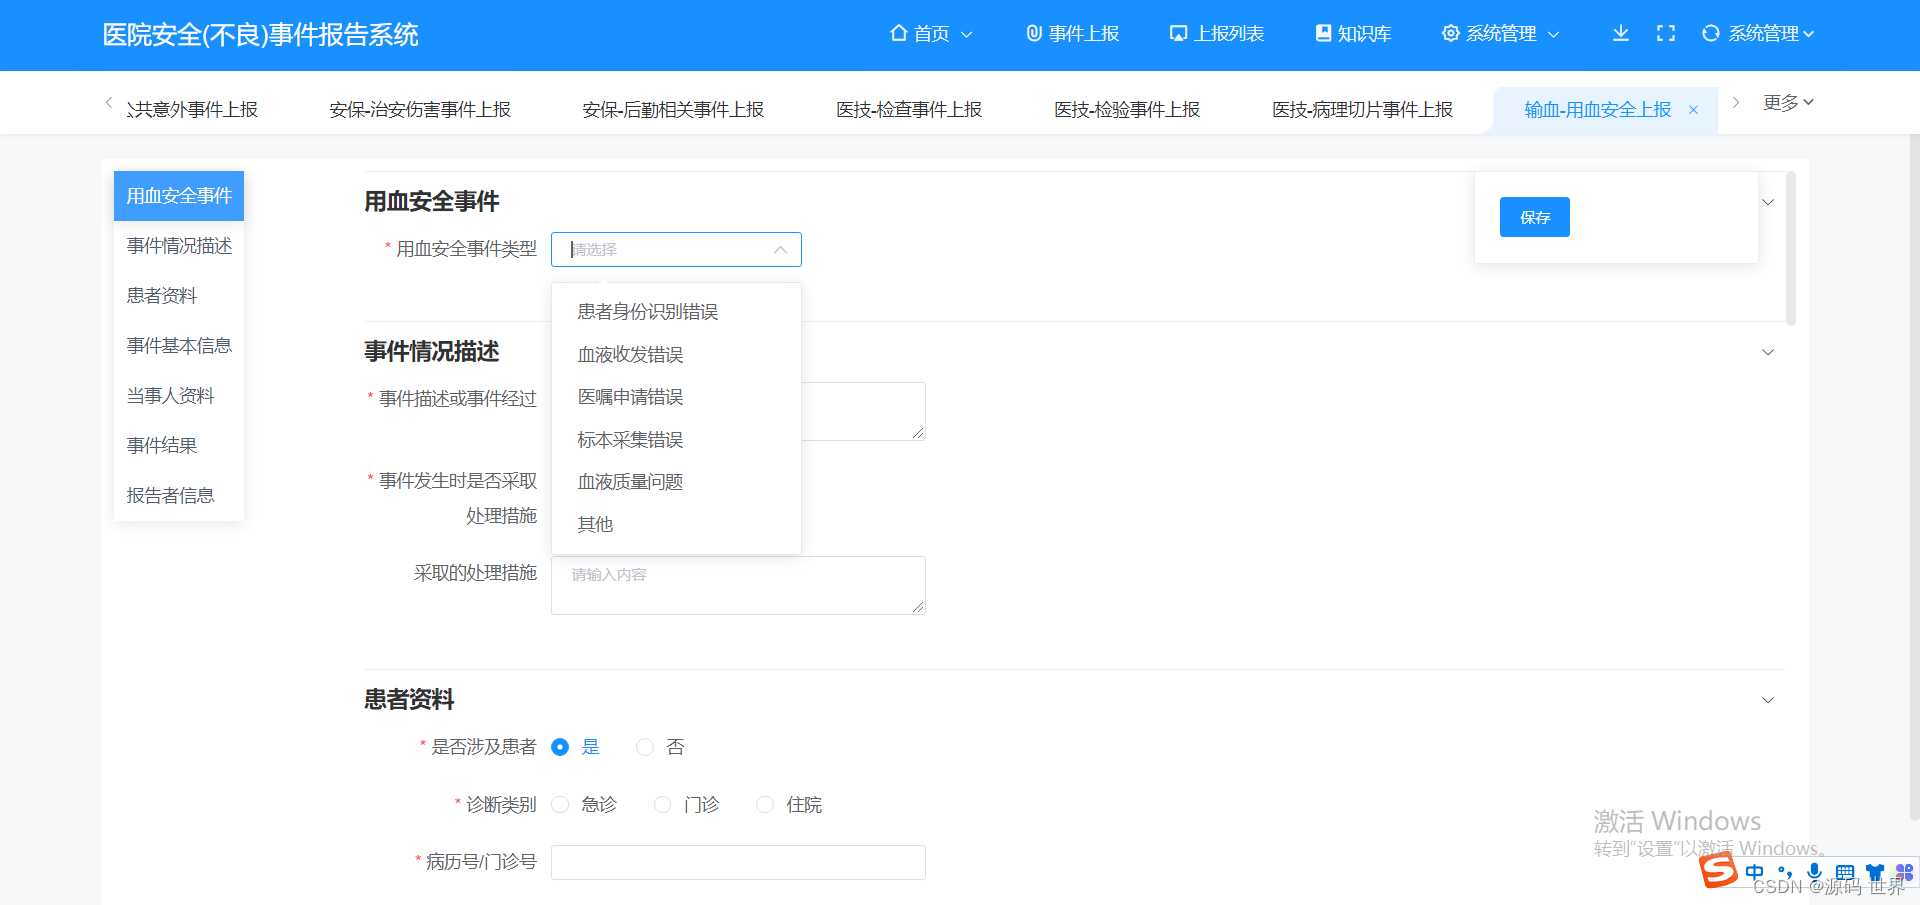Switch to 医技-检验事件上报 tab
The height and width of the screenshot is (905, 1920).
coord(1127,110)
